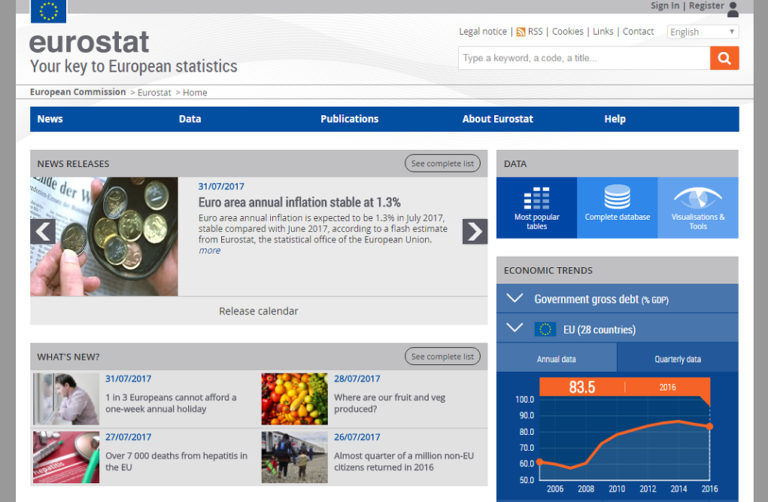The height and width of the screenshot is (502, 768).
Task: Click the 'more' link under inflation article
Action: click(x=210, y=251)
